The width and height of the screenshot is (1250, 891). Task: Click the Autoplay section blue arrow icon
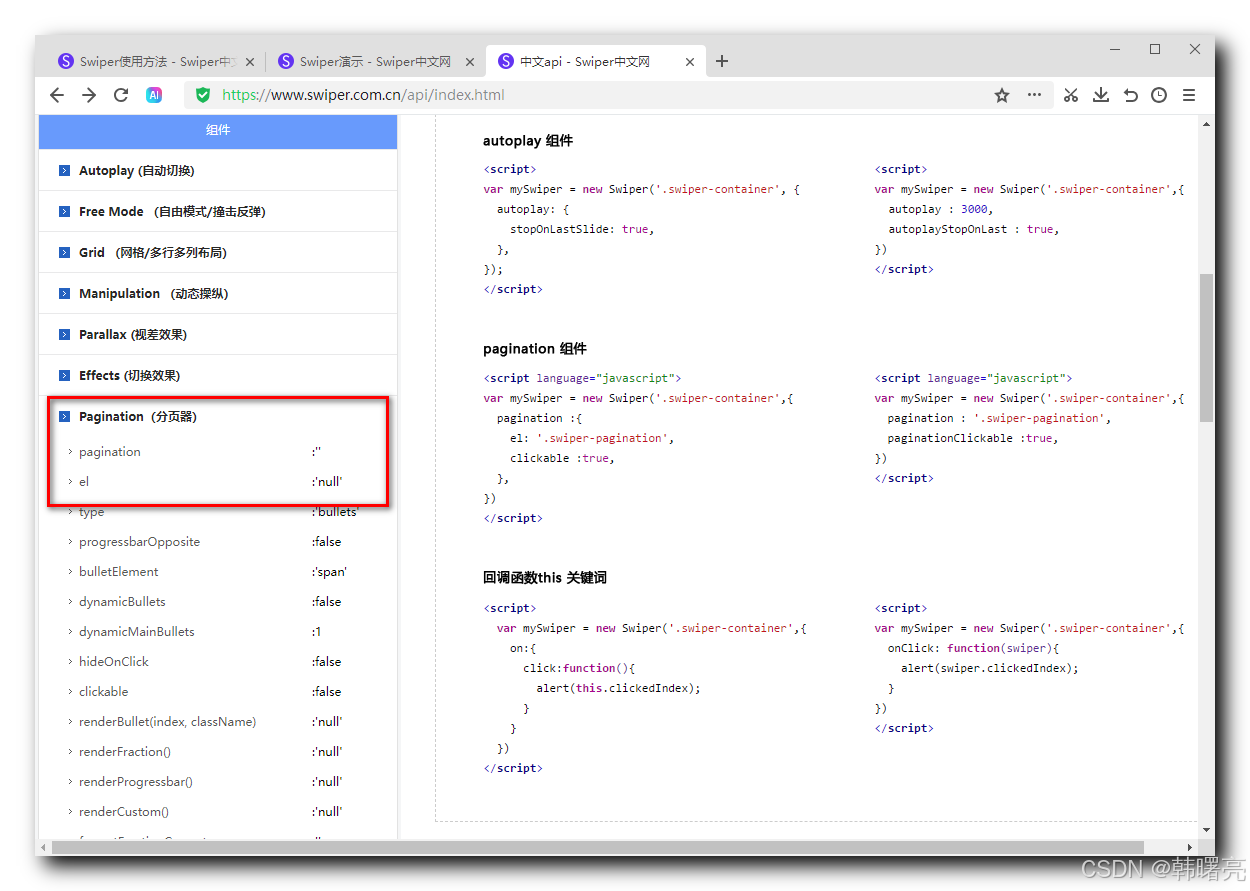pos(64,171)
